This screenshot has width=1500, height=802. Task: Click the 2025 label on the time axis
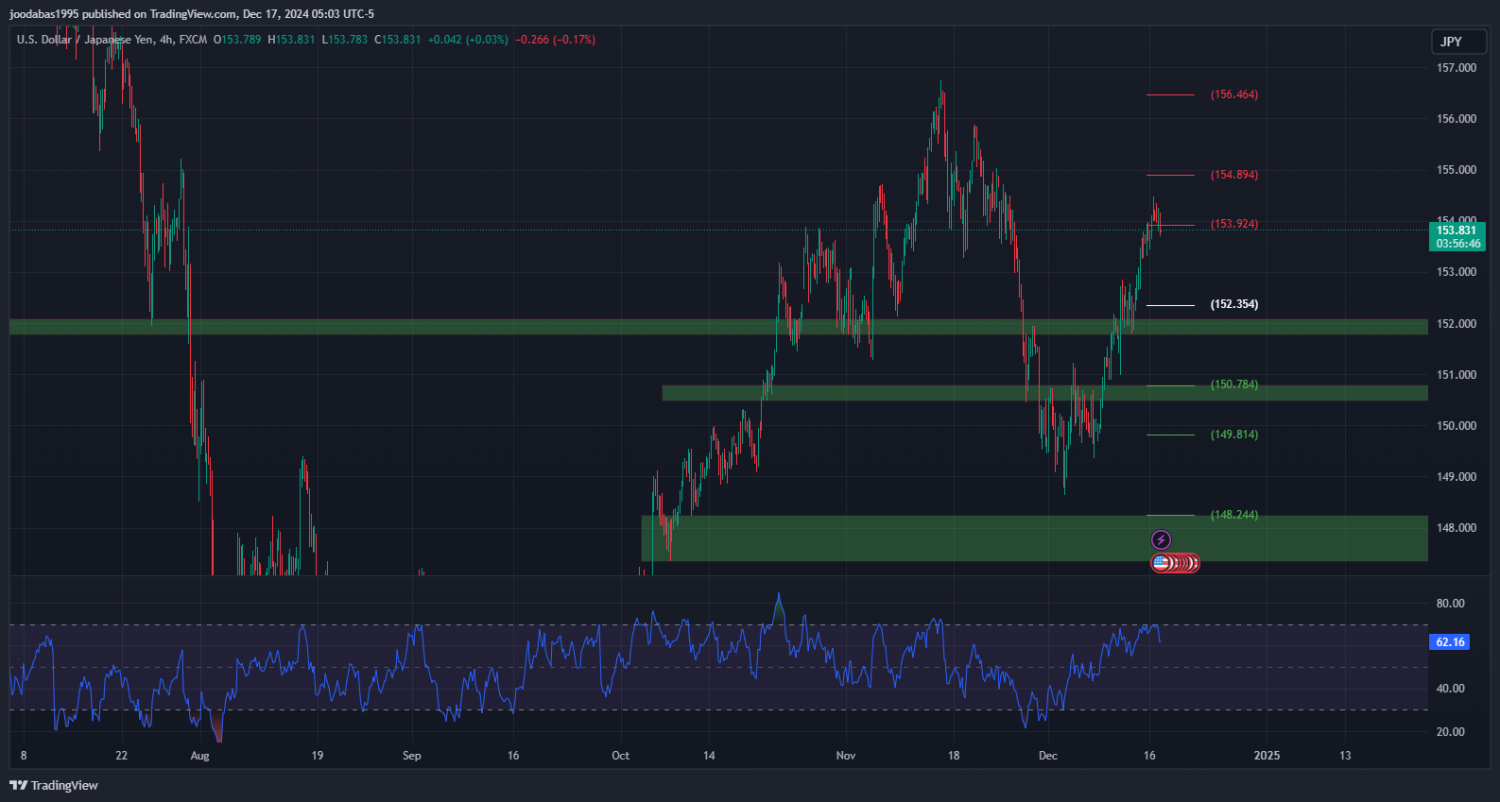click(1267, 756)
